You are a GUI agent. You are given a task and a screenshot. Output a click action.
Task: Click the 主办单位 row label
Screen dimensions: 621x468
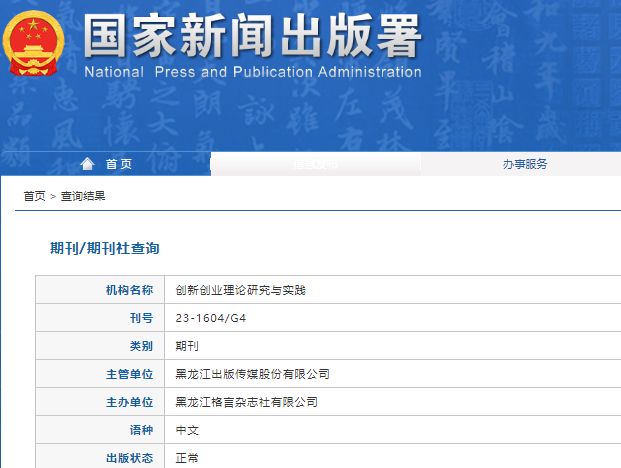129,402
